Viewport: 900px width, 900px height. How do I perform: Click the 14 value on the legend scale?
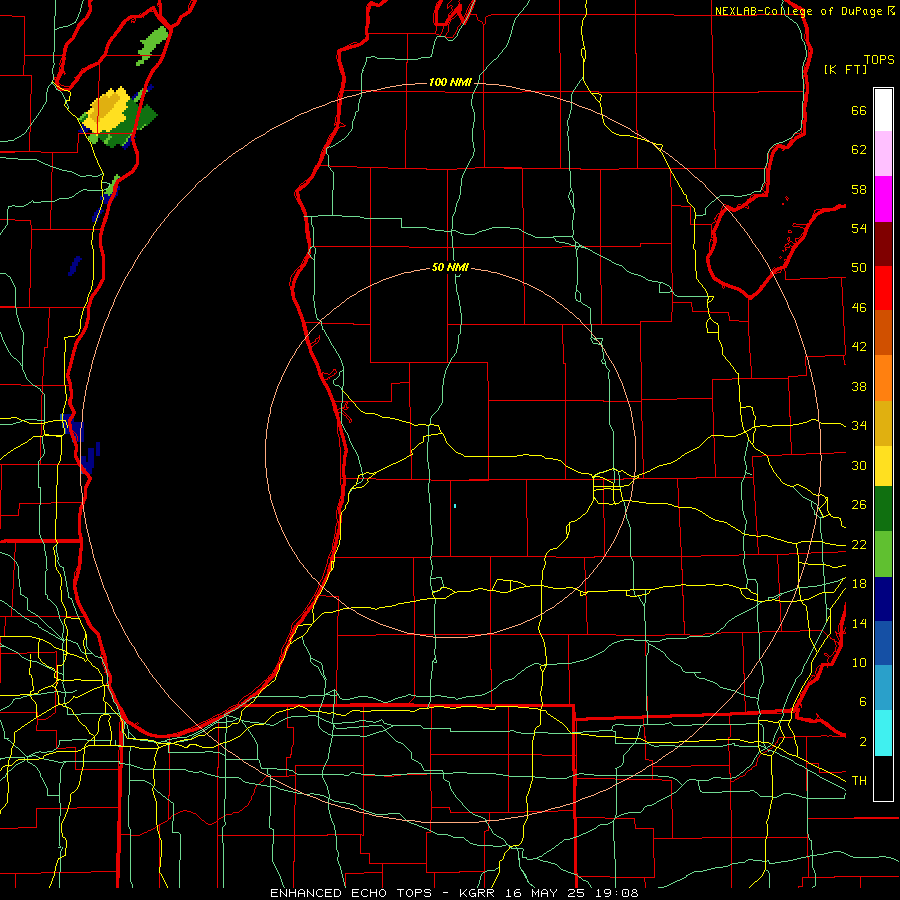pos(859,623)
